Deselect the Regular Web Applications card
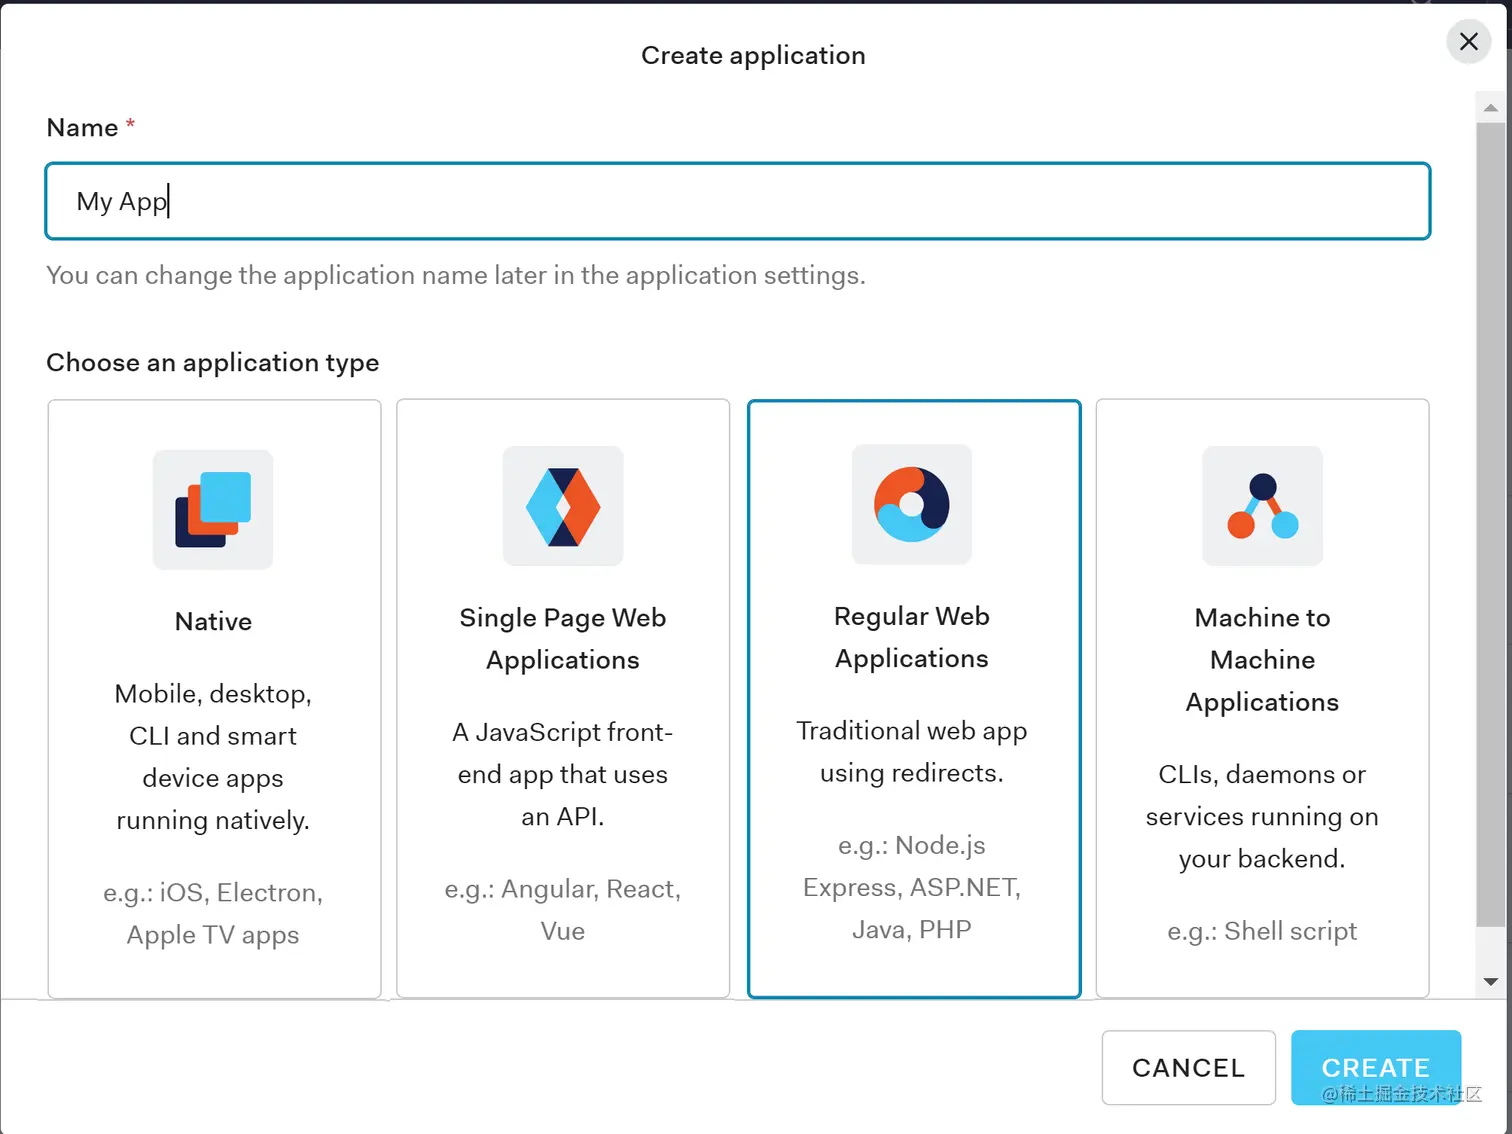Viewport: 1512px width, 1134px height. click(x=911, y=698)
